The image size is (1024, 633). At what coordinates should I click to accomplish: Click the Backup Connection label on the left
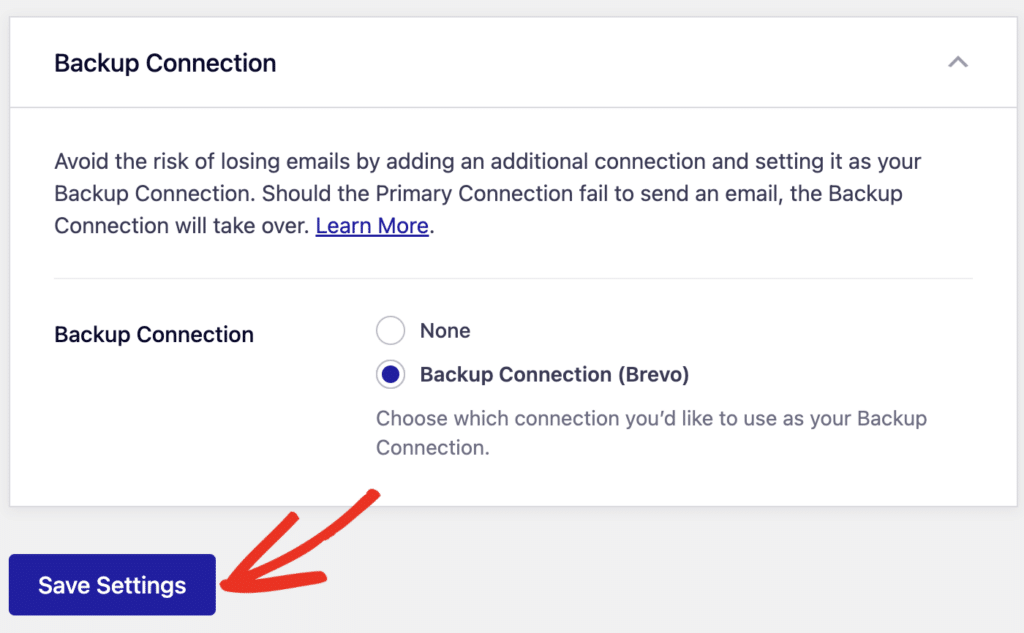point(153,334)
